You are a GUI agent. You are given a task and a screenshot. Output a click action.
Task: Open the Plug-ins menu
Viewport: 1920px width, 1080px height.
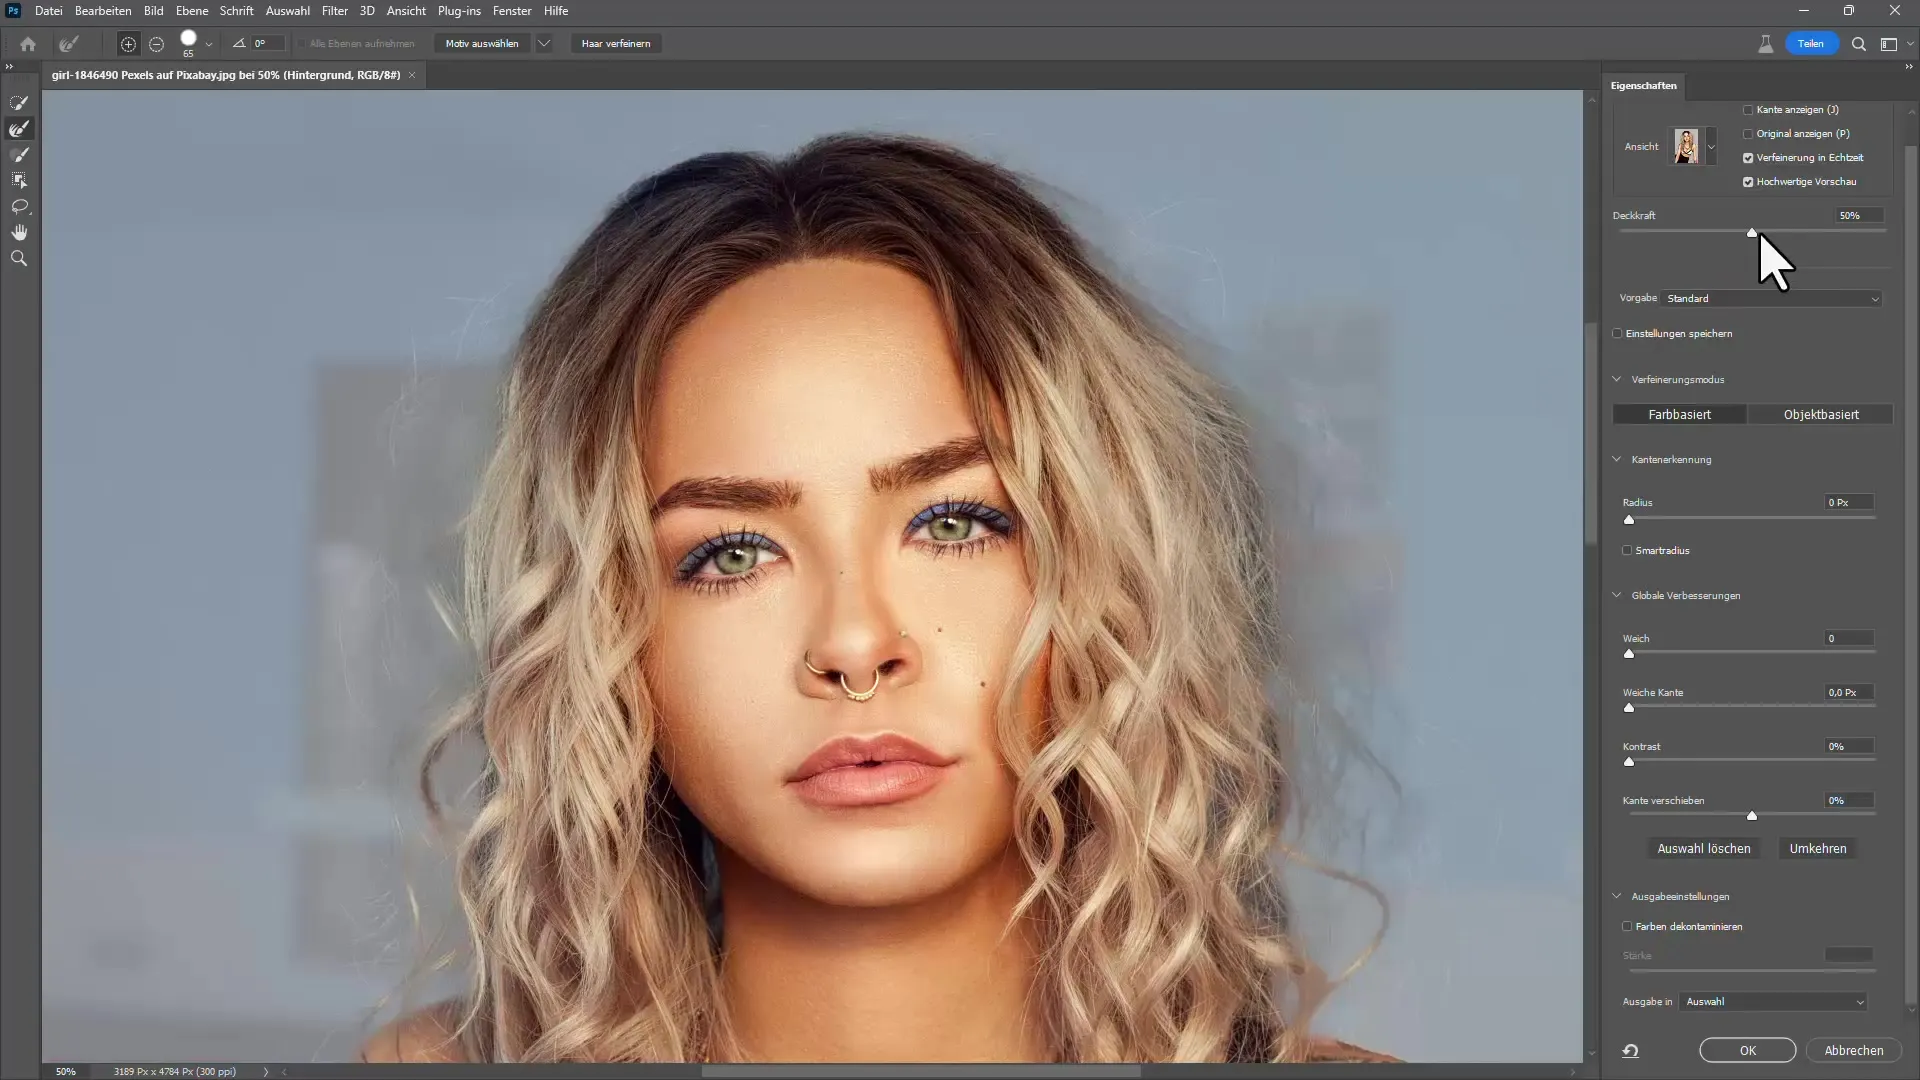coord(459,11)
